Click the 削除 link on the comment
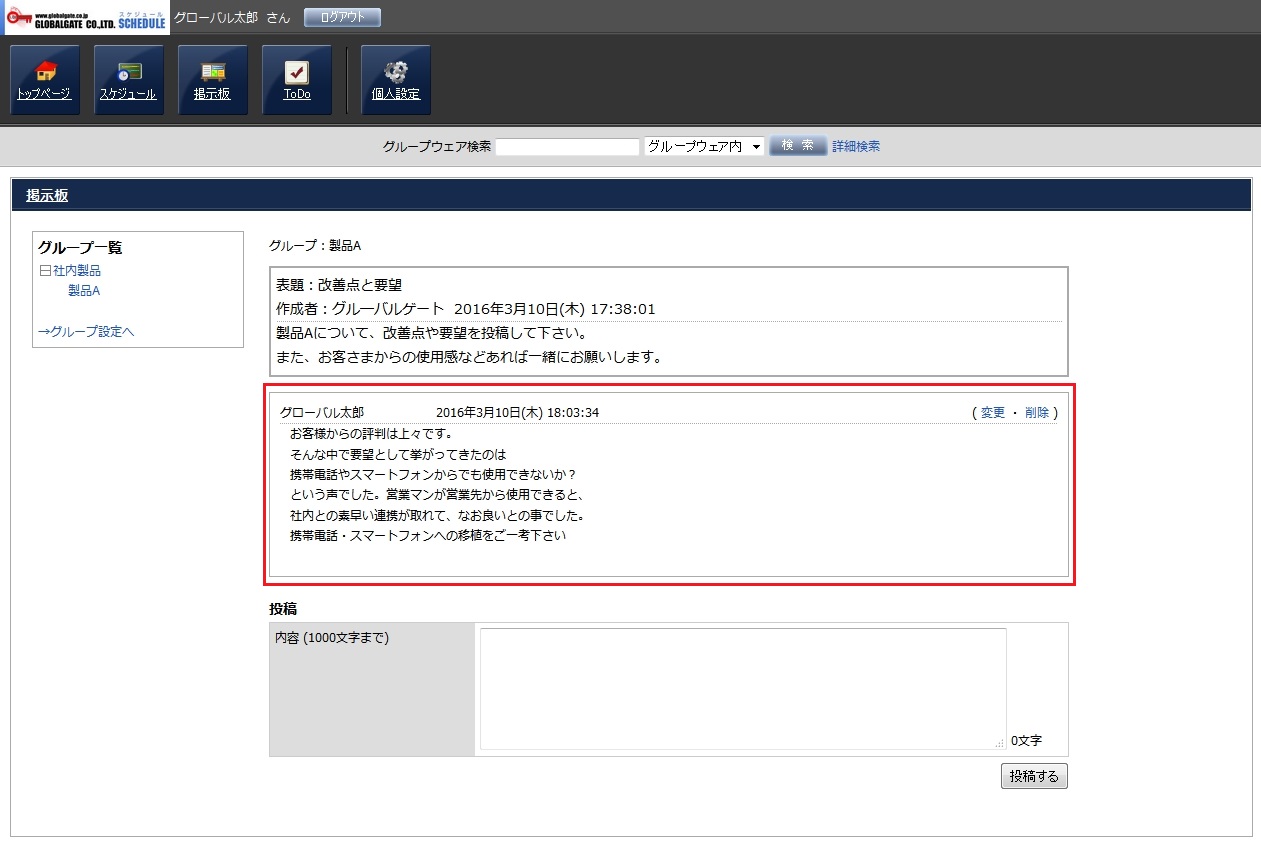 point(1037,413)
